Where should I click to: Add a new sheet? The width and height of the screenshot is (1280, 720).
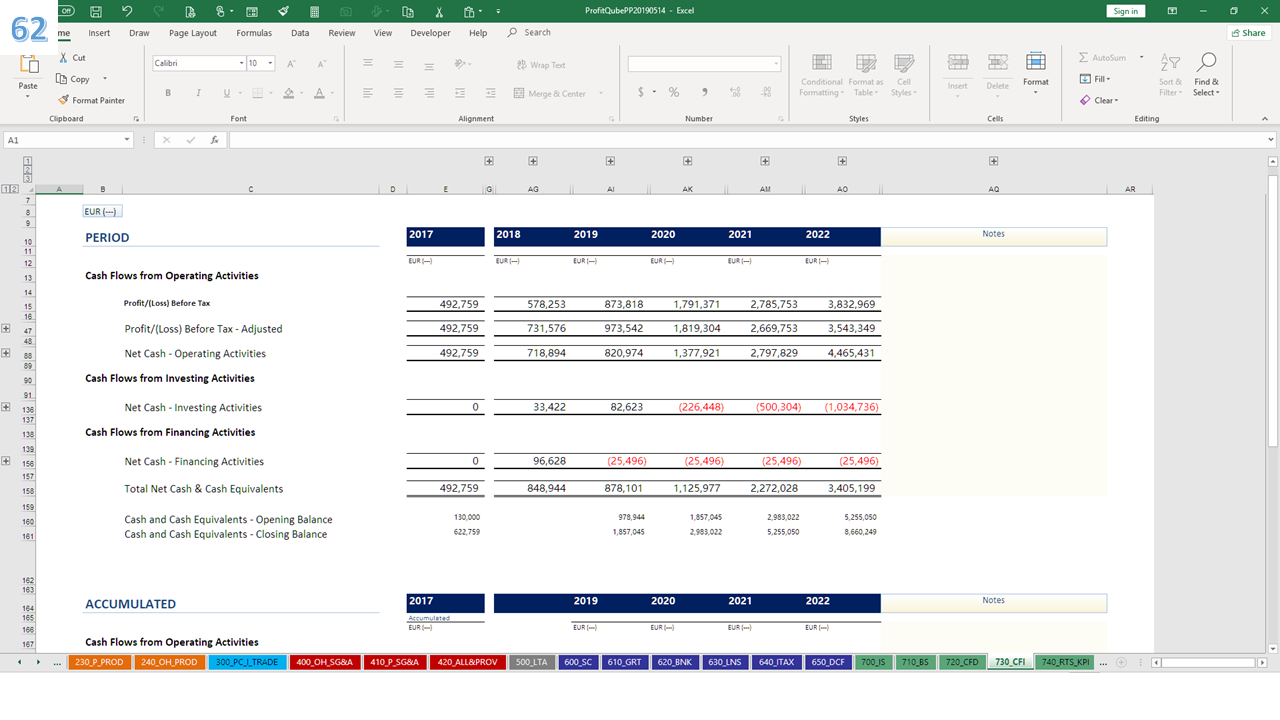click(1121, 662)
